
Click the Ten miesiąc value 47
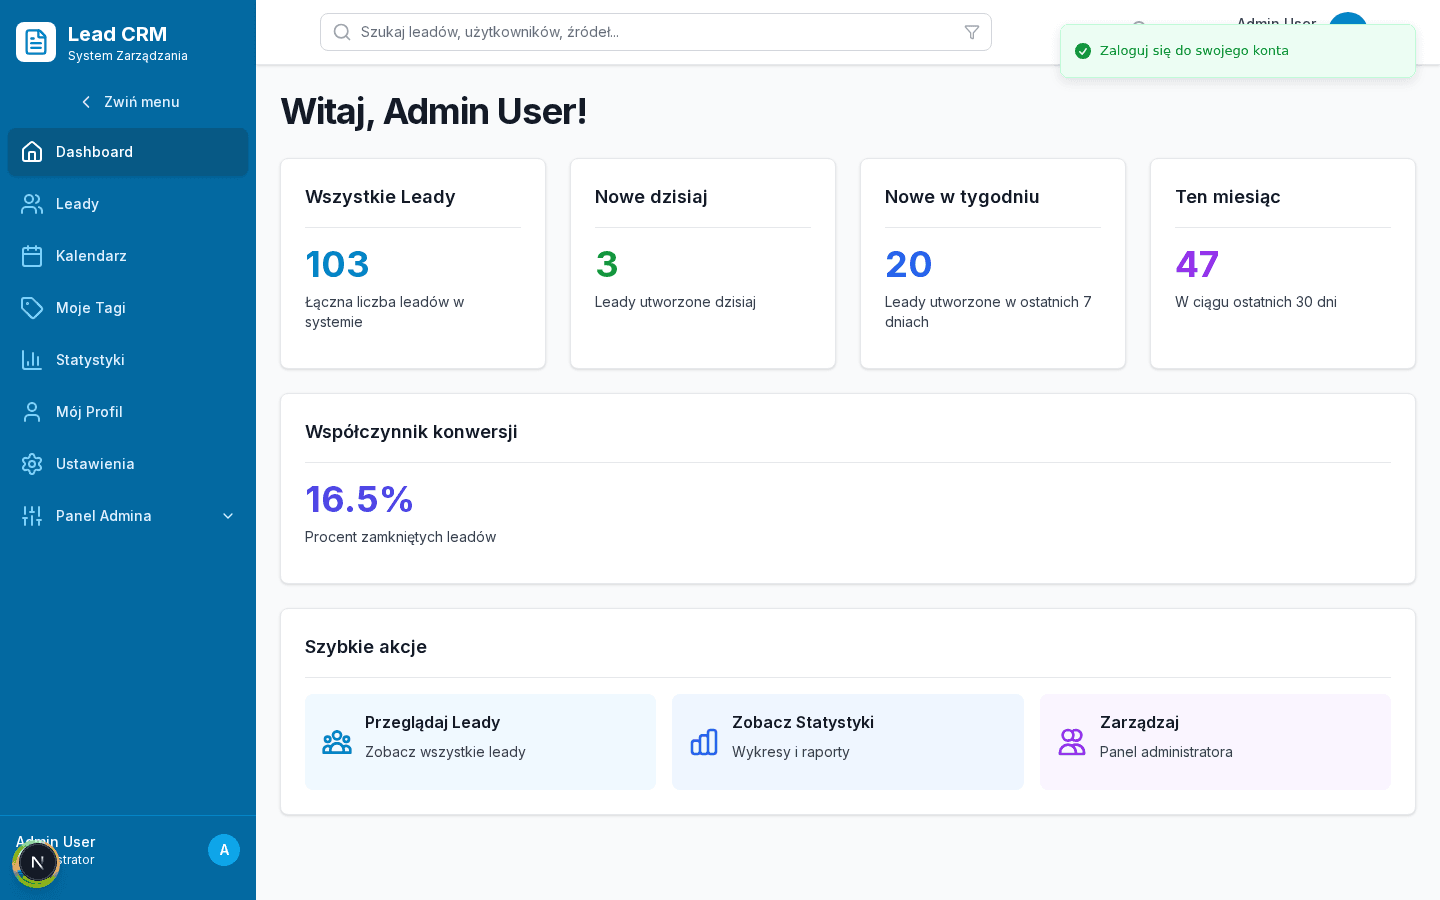click(x=1197, y=264)
